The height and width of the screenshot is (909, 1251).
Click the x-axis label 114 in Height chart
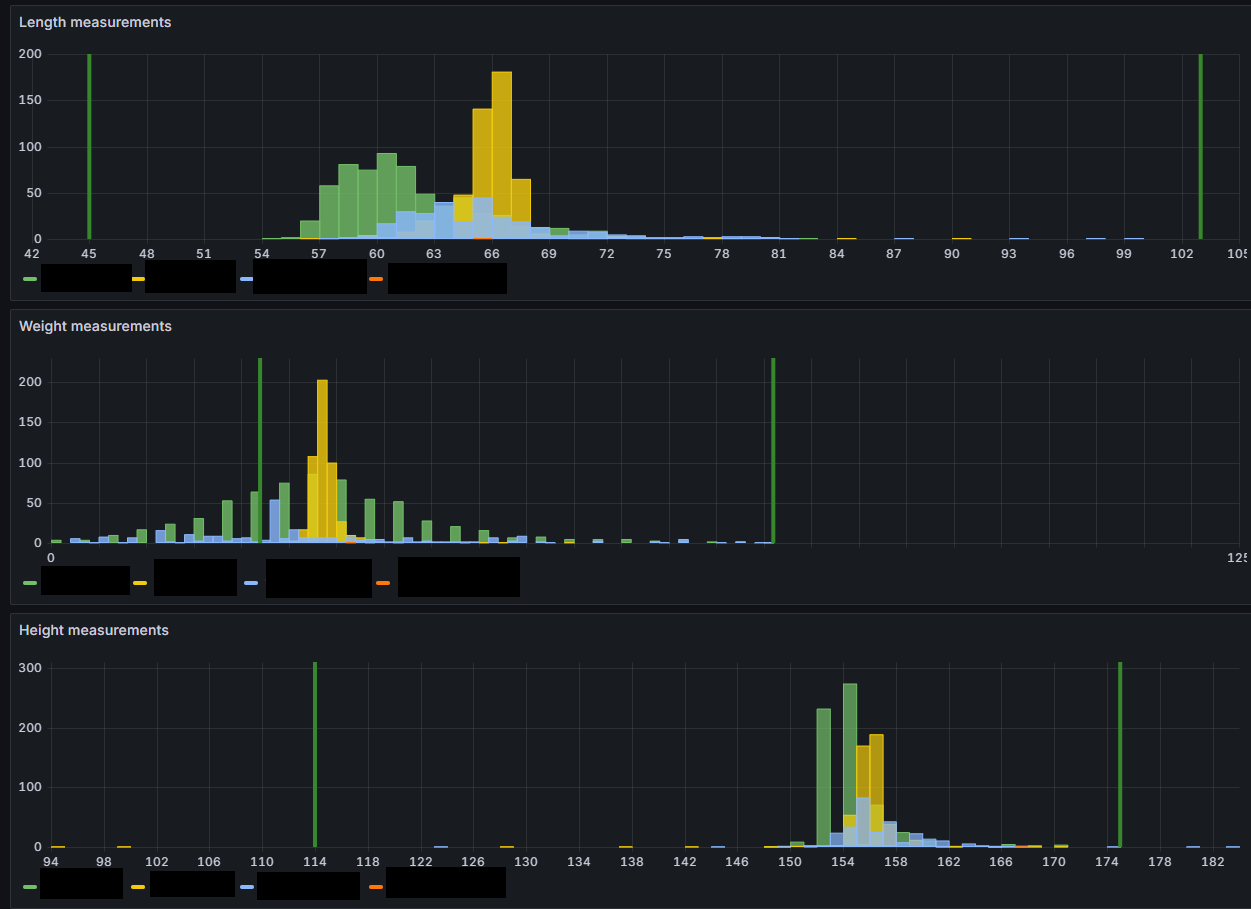point(315,861)
